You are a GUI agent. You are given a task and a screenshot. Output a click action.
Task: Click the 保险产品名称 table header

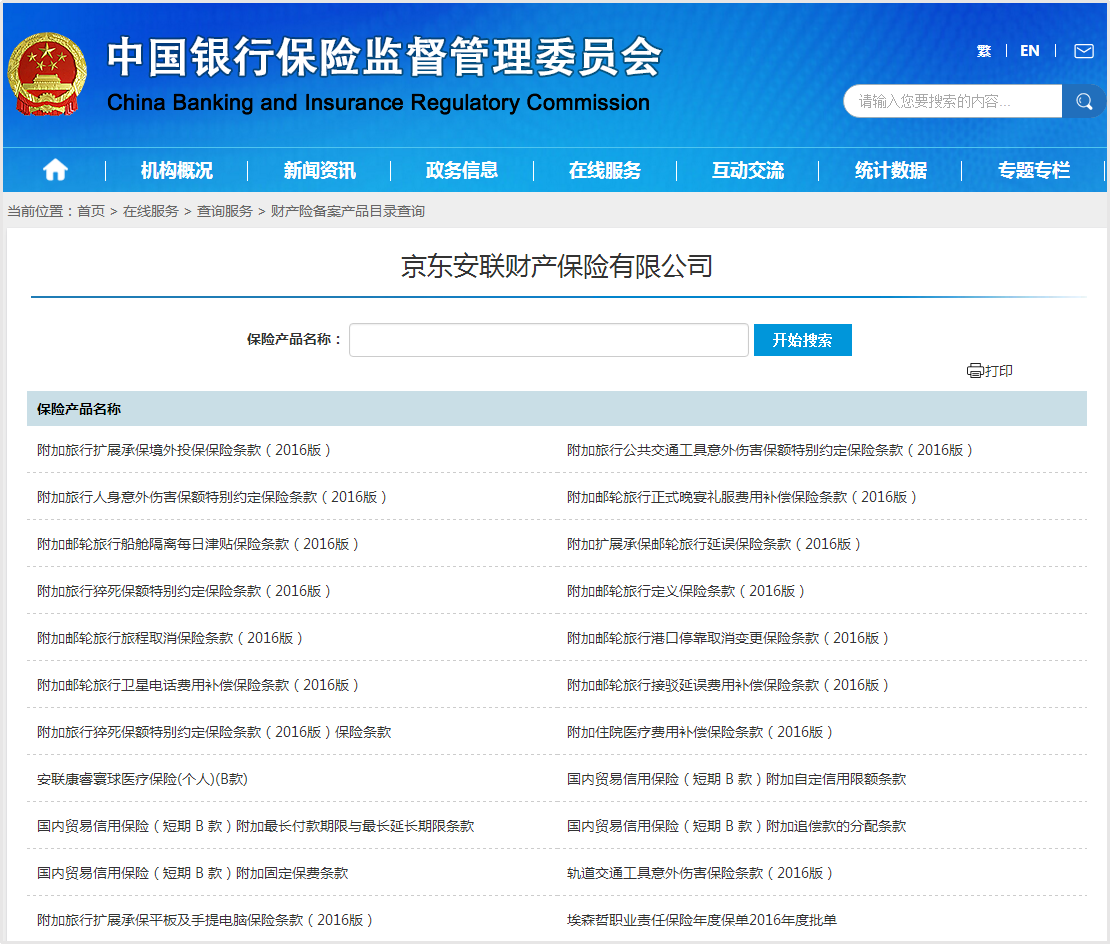79,409
